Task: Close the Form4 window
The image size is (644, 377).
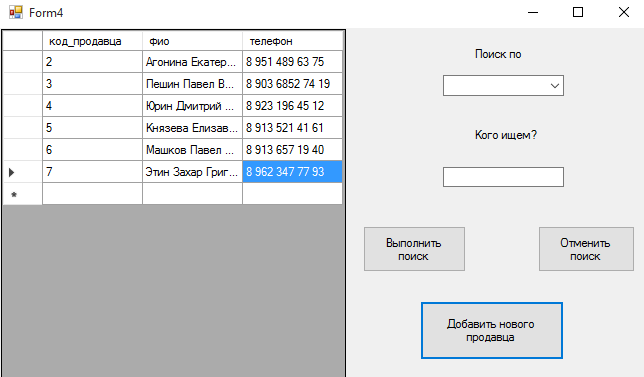Action: (x=623, y=12)
